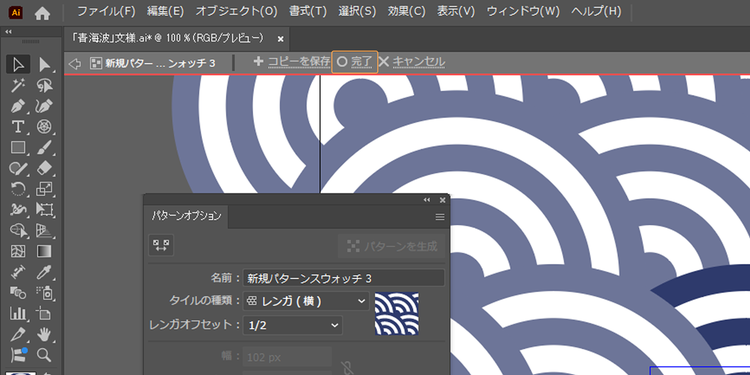Screen dimensions: 750x375
Task: Pick the Mesh tool
Action: 18,251
